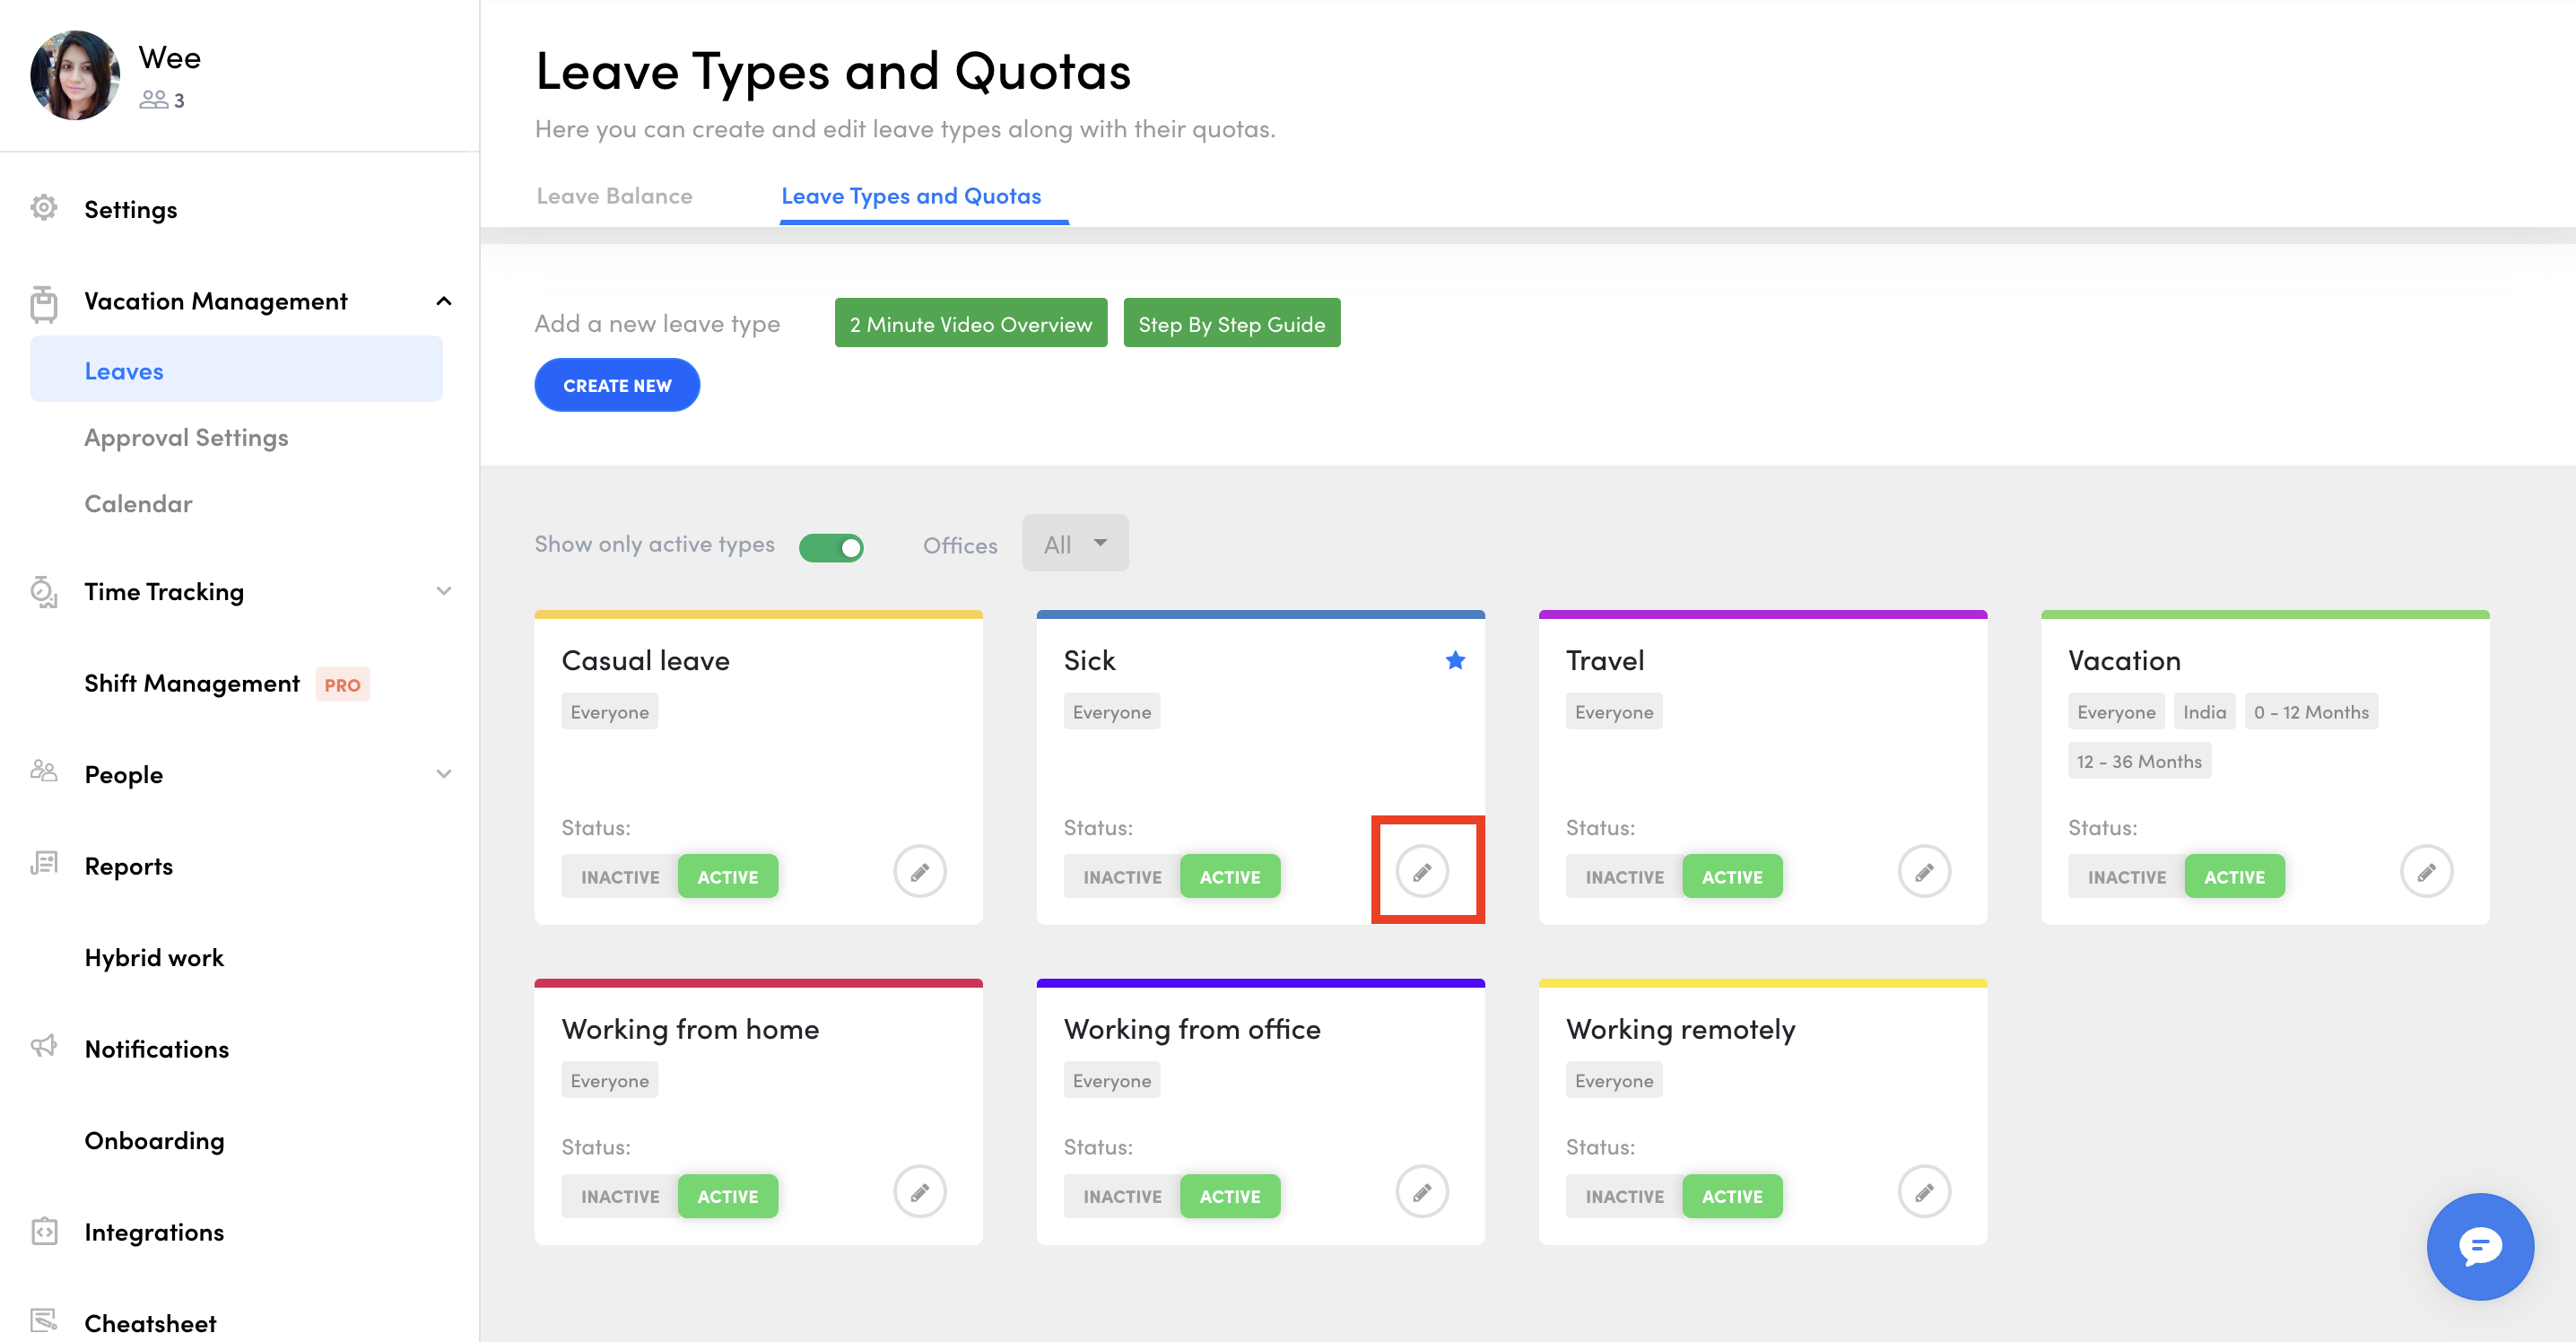Edit the Vacation leave type
Image resolution: width=2576 pixels, height=1342 pixels.
point(2425,871)
